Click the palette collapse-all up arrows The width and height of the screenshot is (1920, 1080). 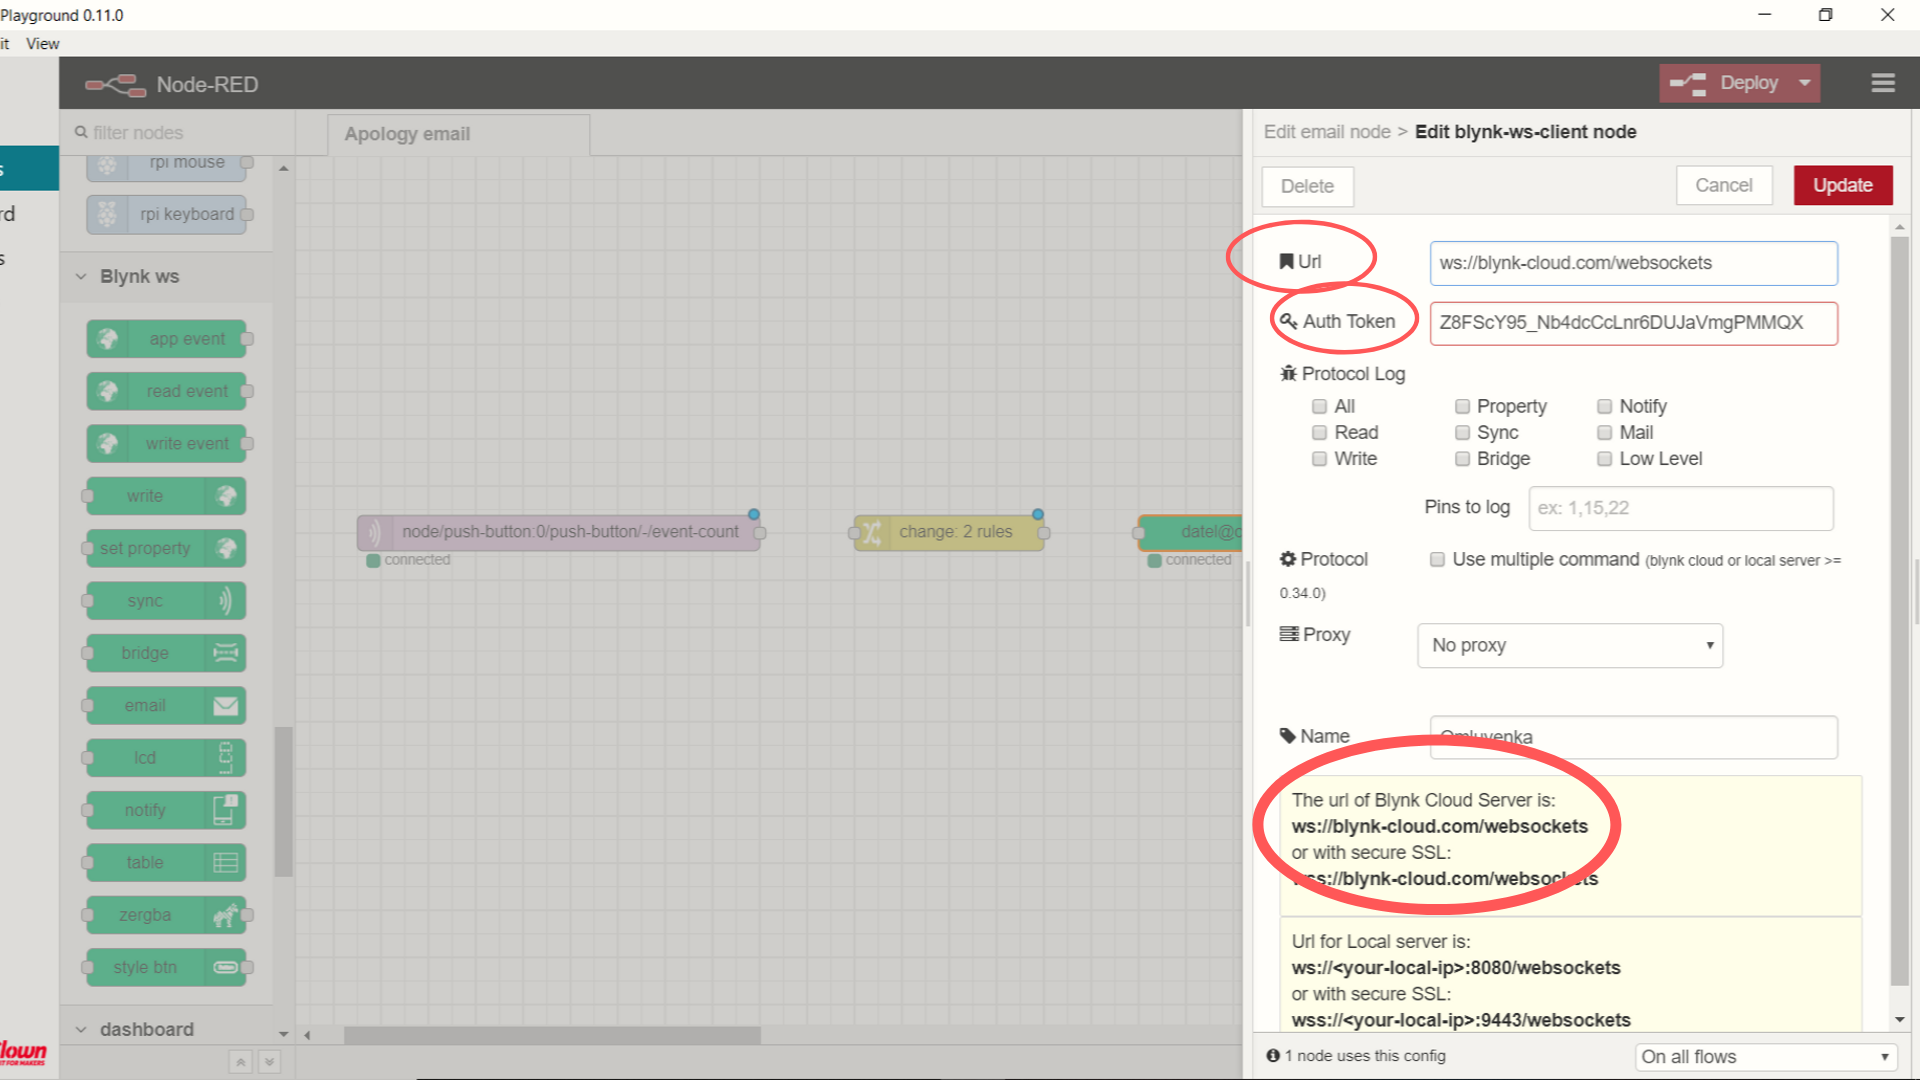[x=240, y=1062]
